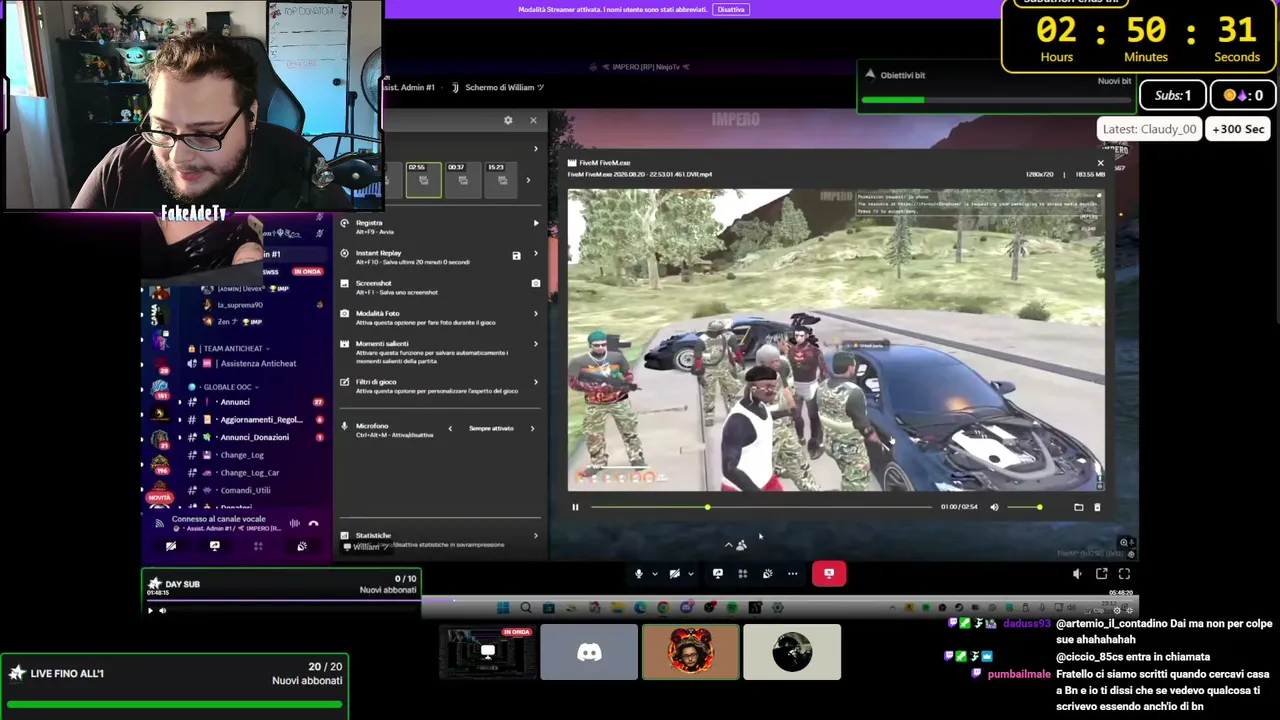Screen dimensions: 1280x720
Task: Open the Annunci_Donazioni channel
Action: click(256, 437)
